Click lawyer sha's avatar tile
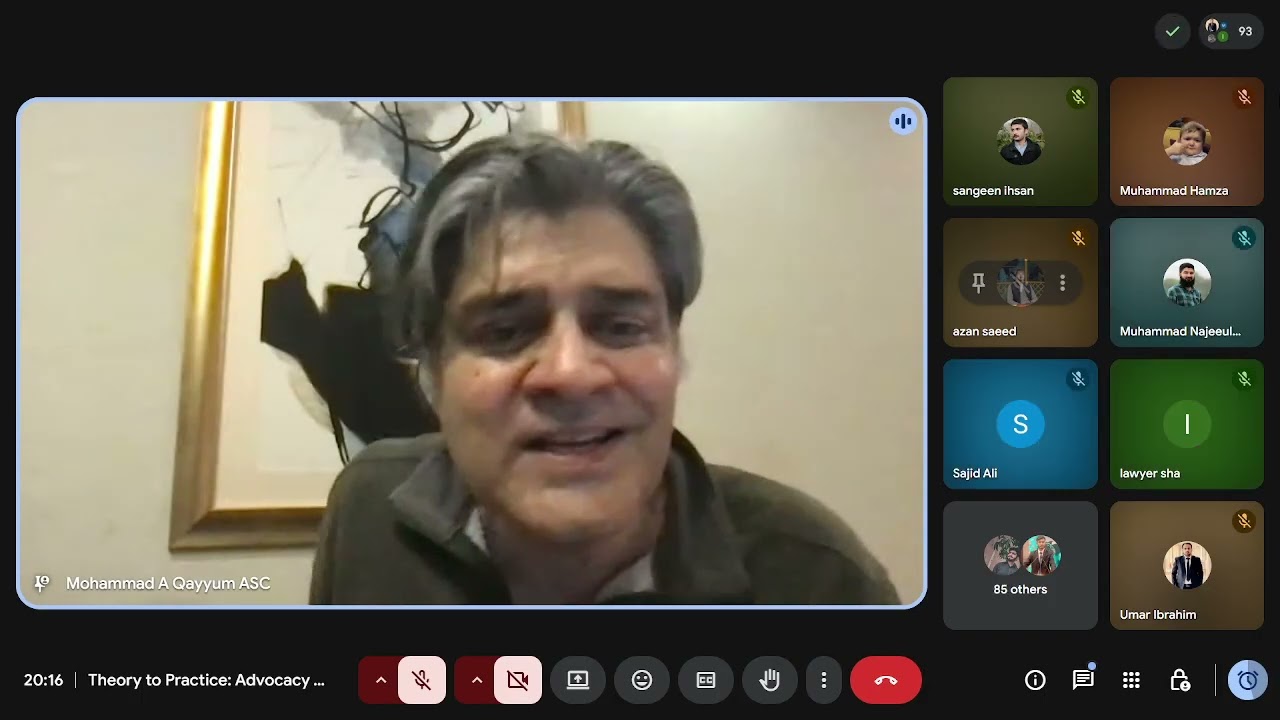This screenshot has height=720, width=1280. click(1186, 424)
